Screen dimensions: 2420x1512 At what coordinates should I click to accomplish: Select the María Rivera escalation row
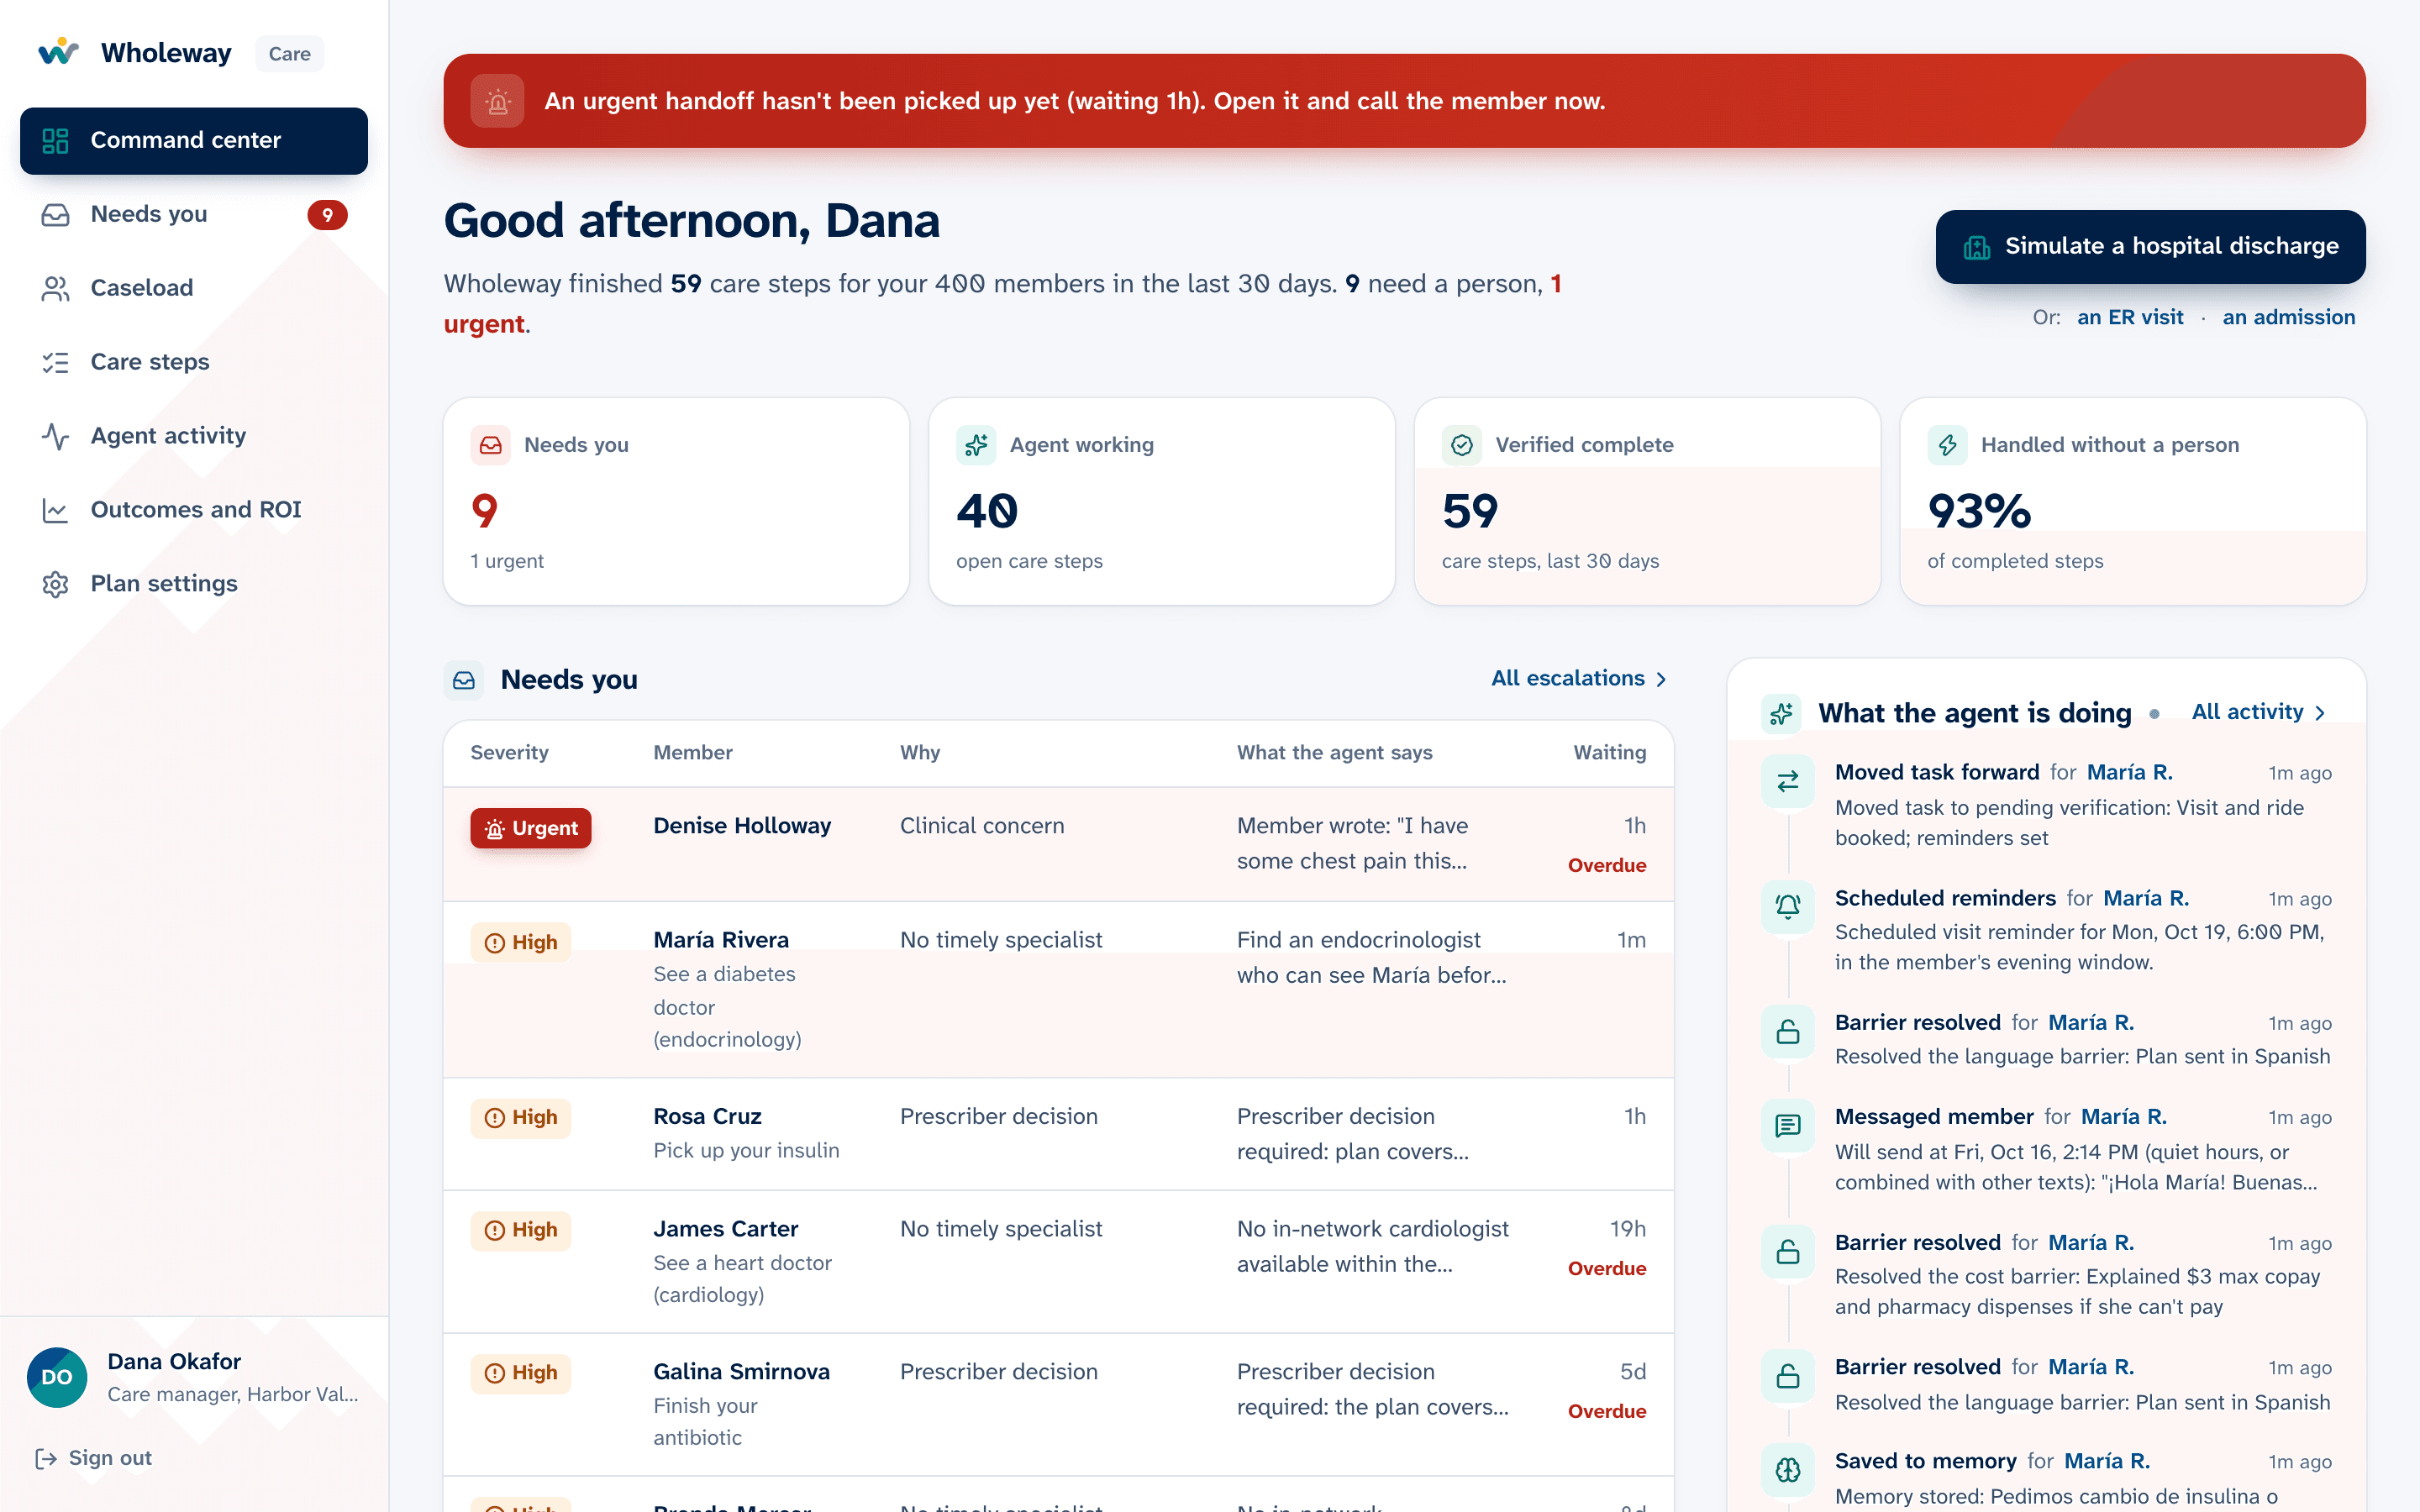1058,990
